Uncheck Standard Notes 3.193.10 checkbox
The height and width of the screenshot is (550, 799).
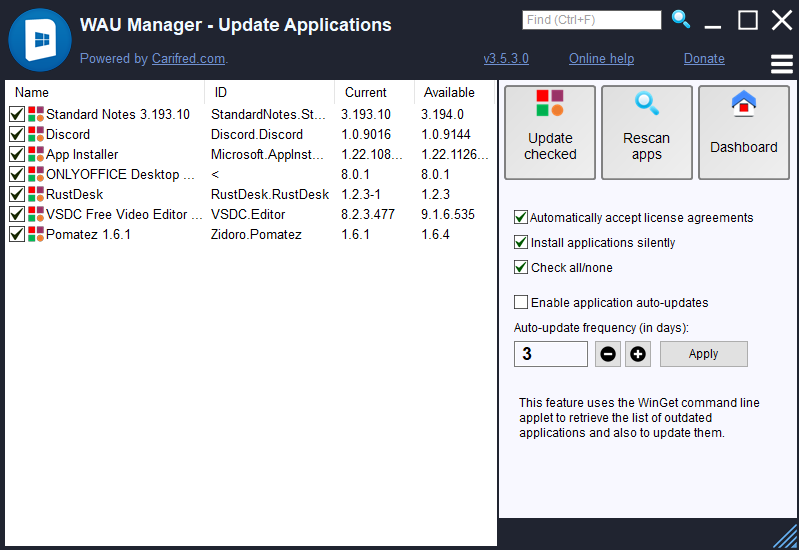(x=17, y=114)
